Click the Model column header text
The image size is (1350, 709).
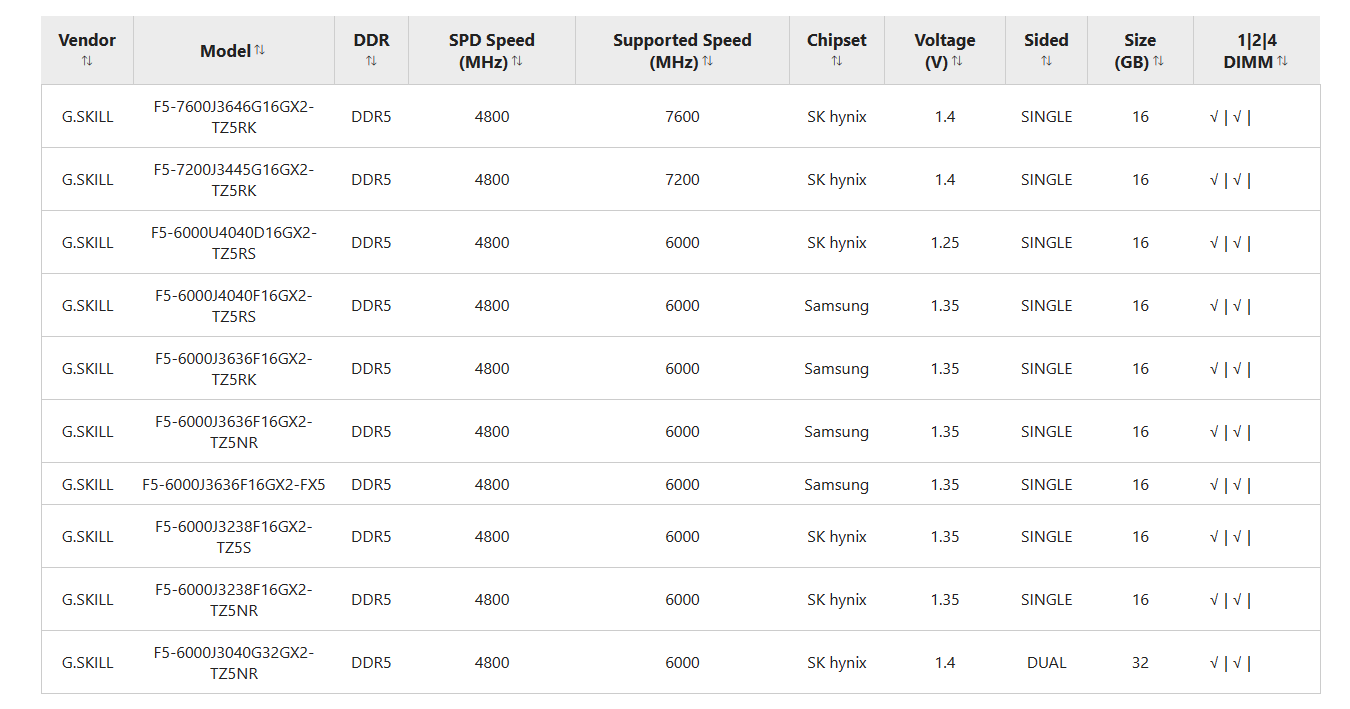(225, 51)
